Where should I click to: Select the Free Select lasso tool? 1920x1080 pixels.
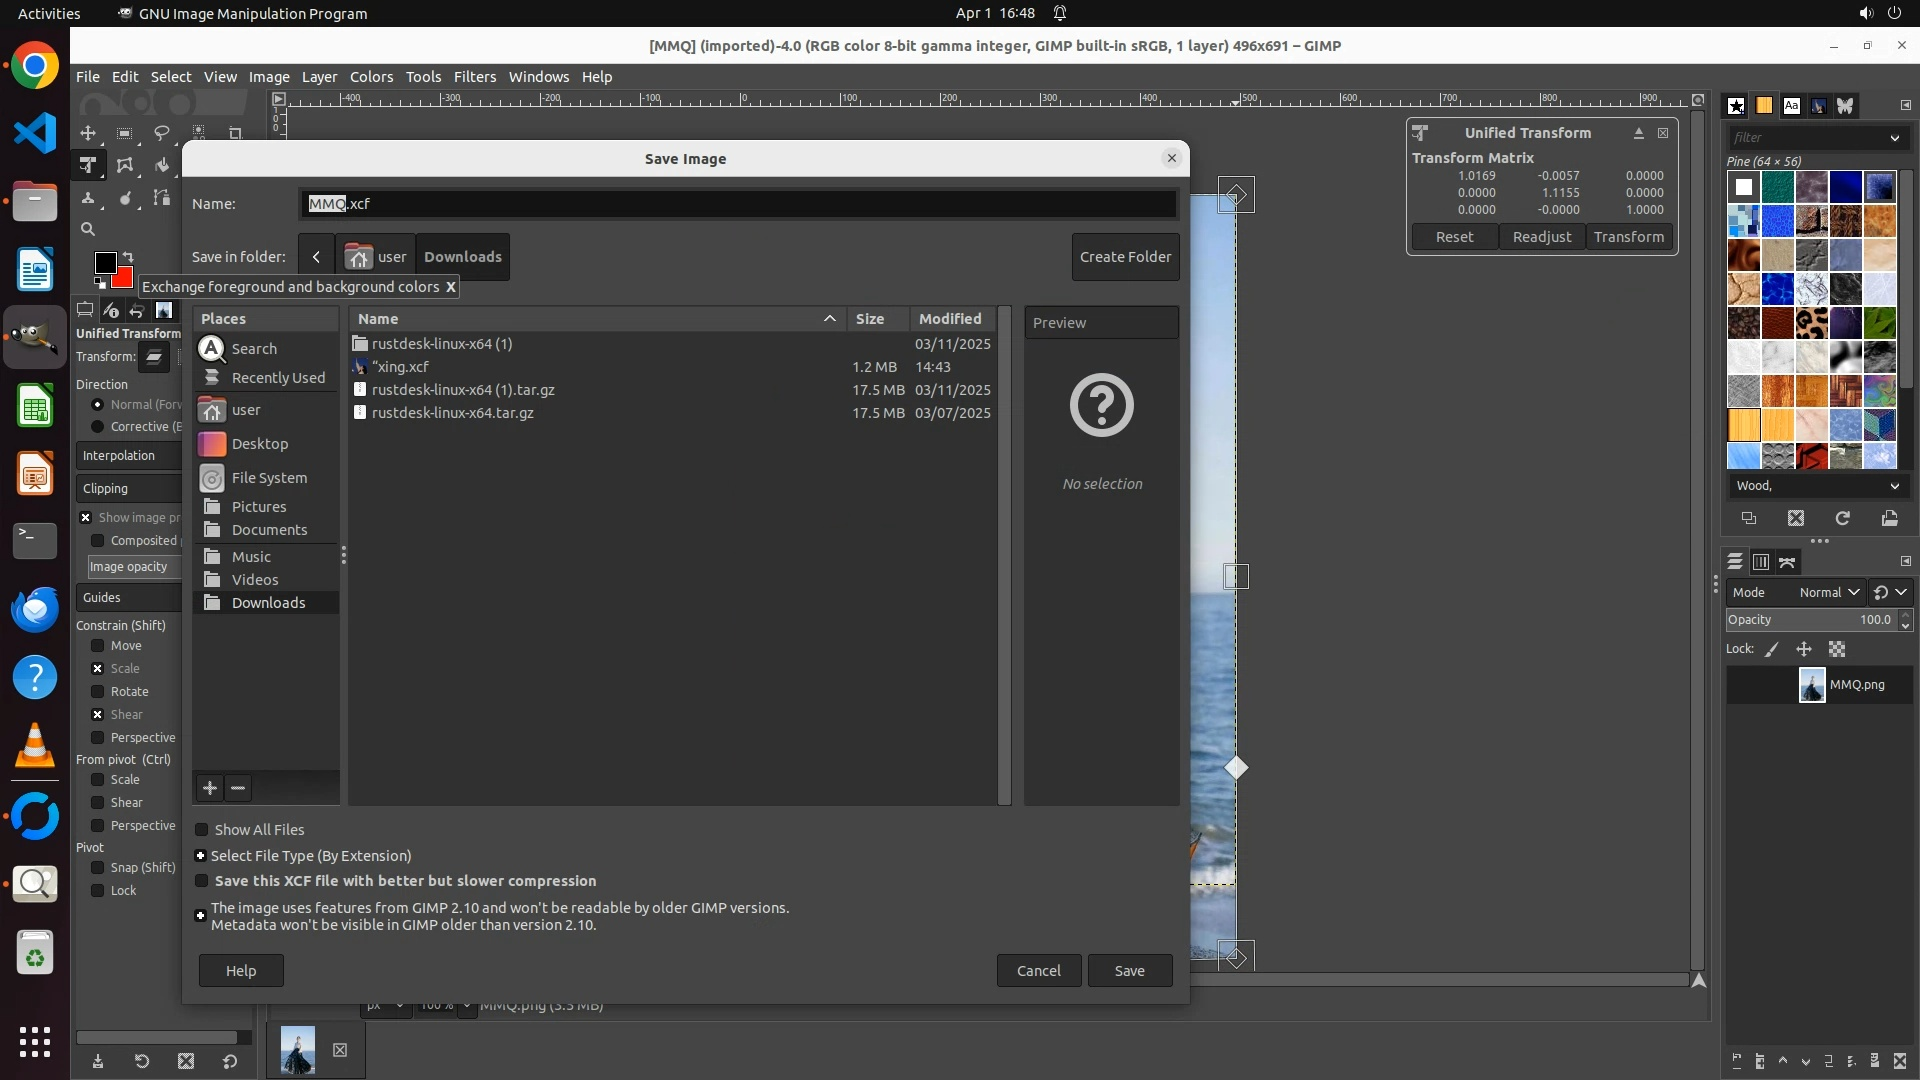pos(162,133)
